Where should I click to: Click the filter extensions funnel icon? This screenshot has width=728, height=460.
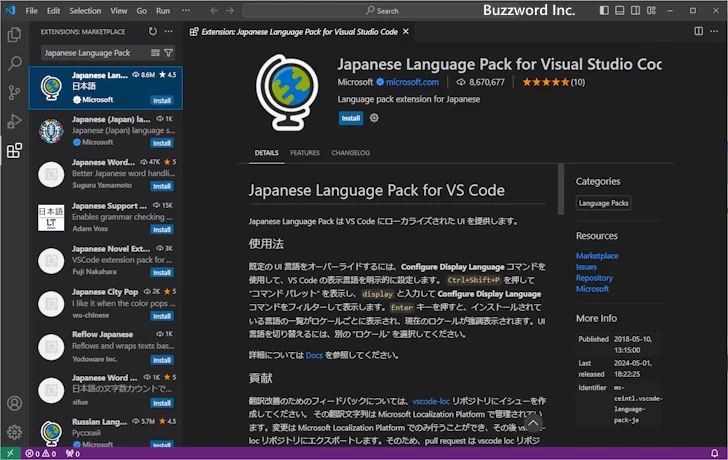click(168, 53)
